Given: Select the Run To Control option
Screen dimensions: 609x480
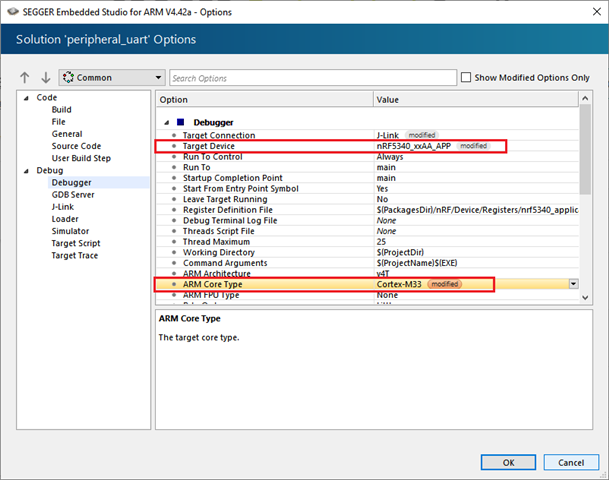Looking at the screenshot, I should [367, 157].
